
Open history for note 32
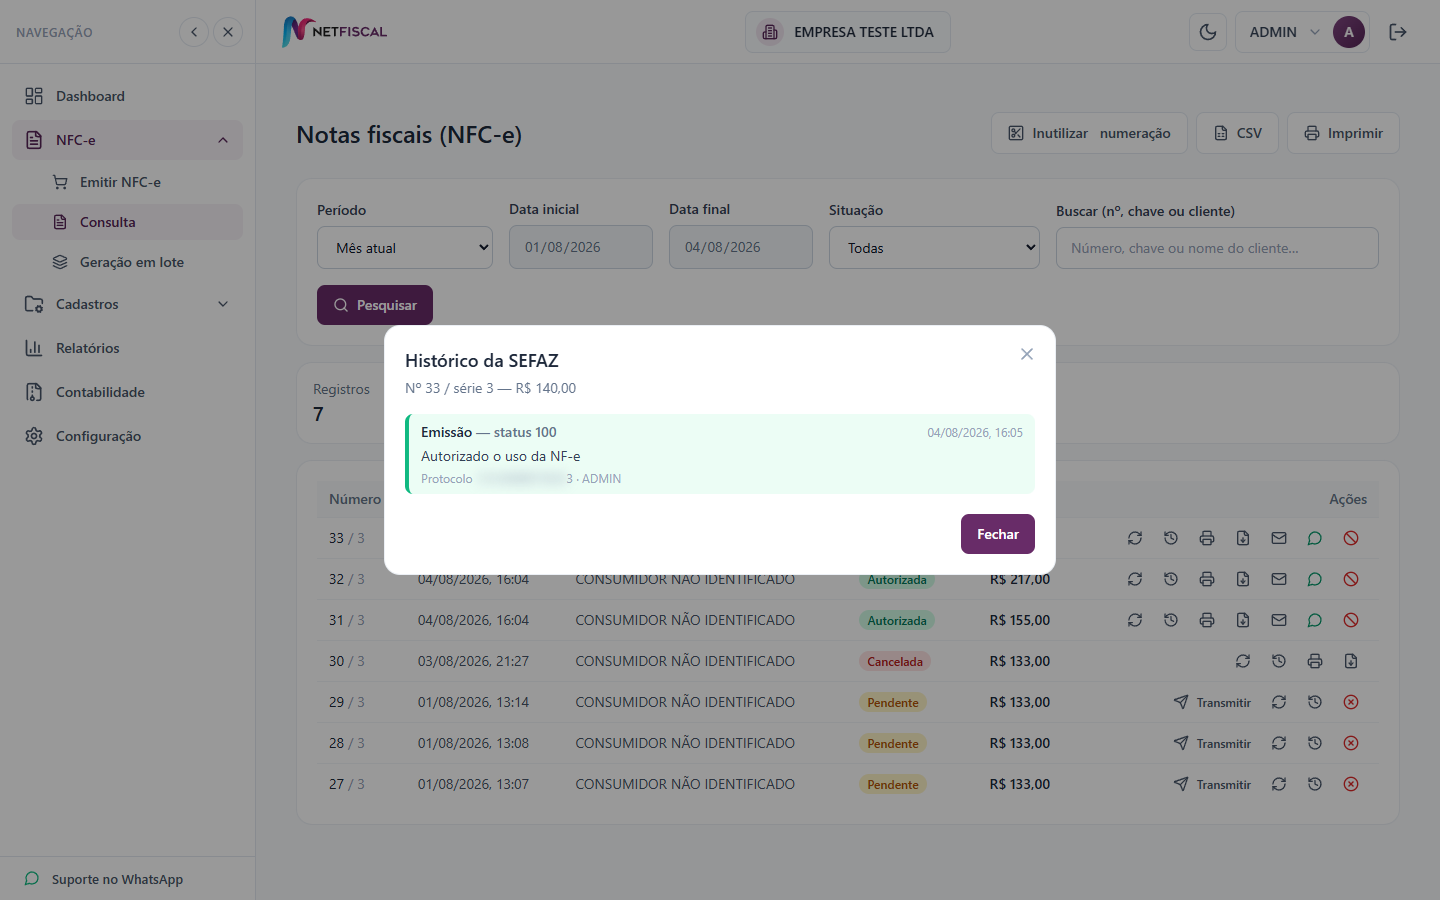pyautogui.click(x=1171, y=579)
